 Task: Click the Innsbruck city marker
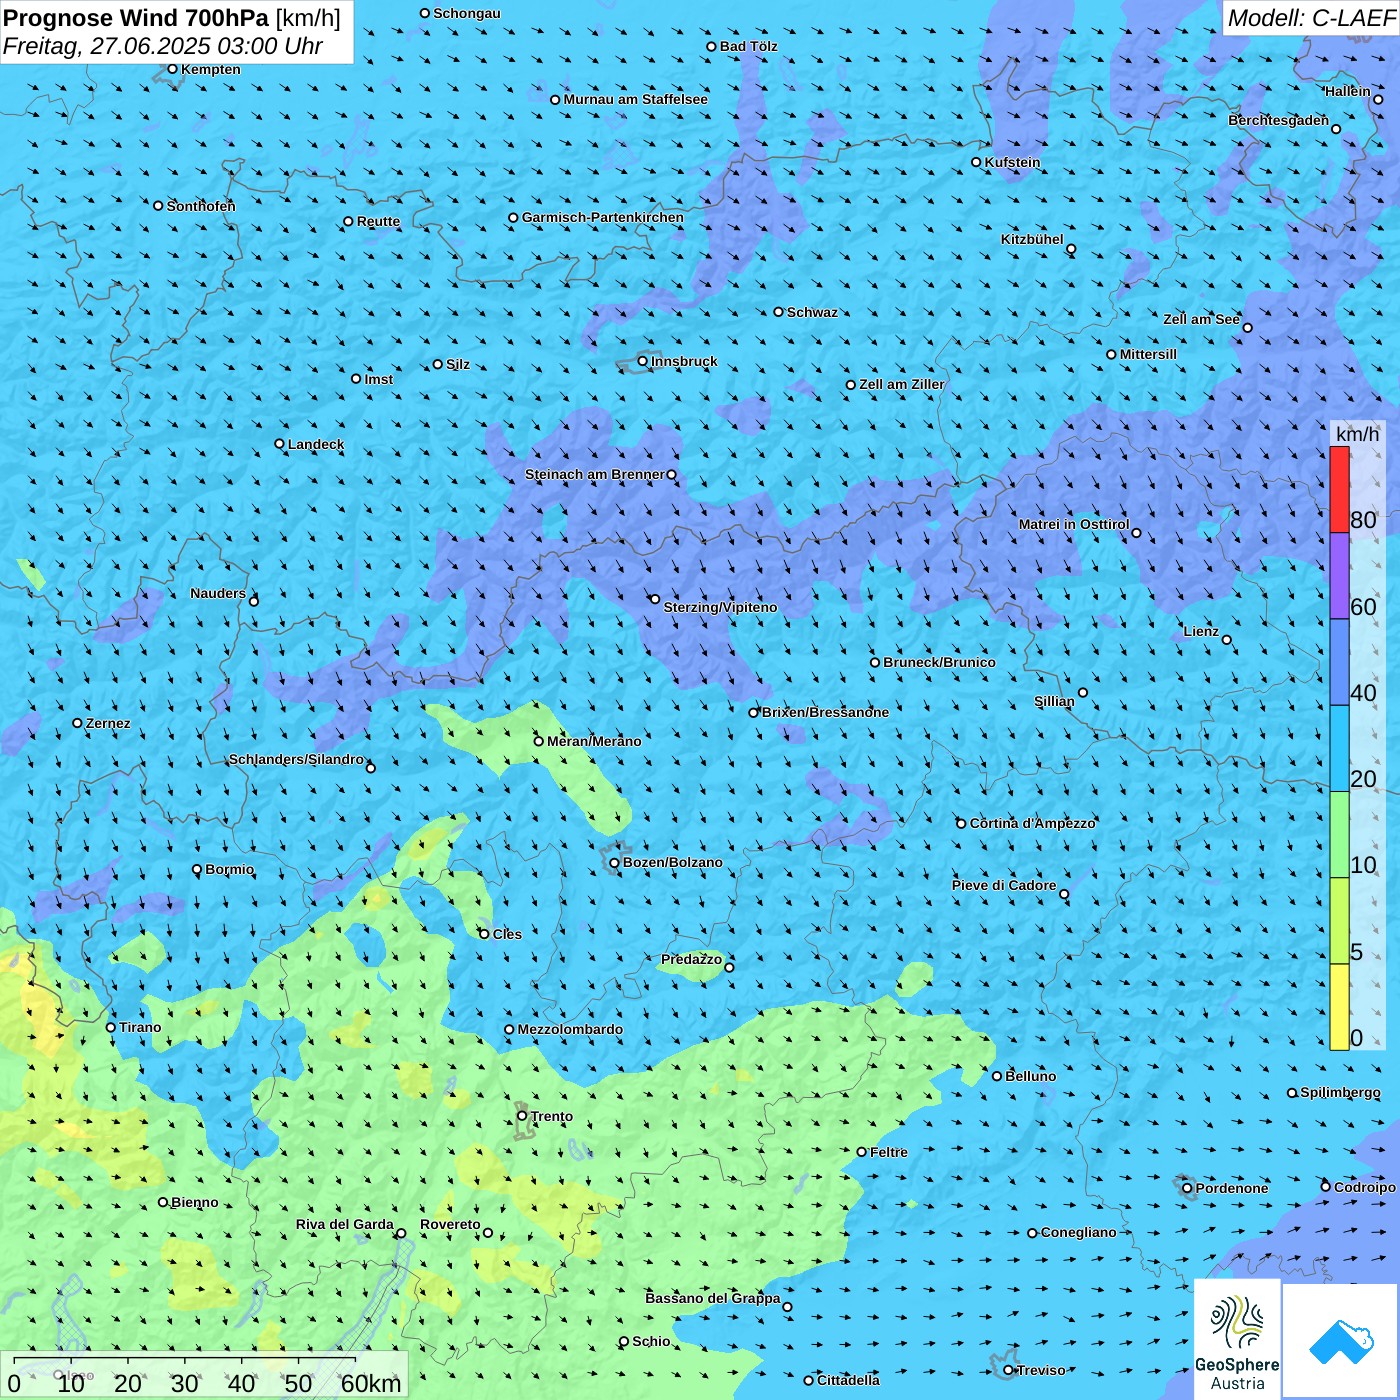pos(643,361)
